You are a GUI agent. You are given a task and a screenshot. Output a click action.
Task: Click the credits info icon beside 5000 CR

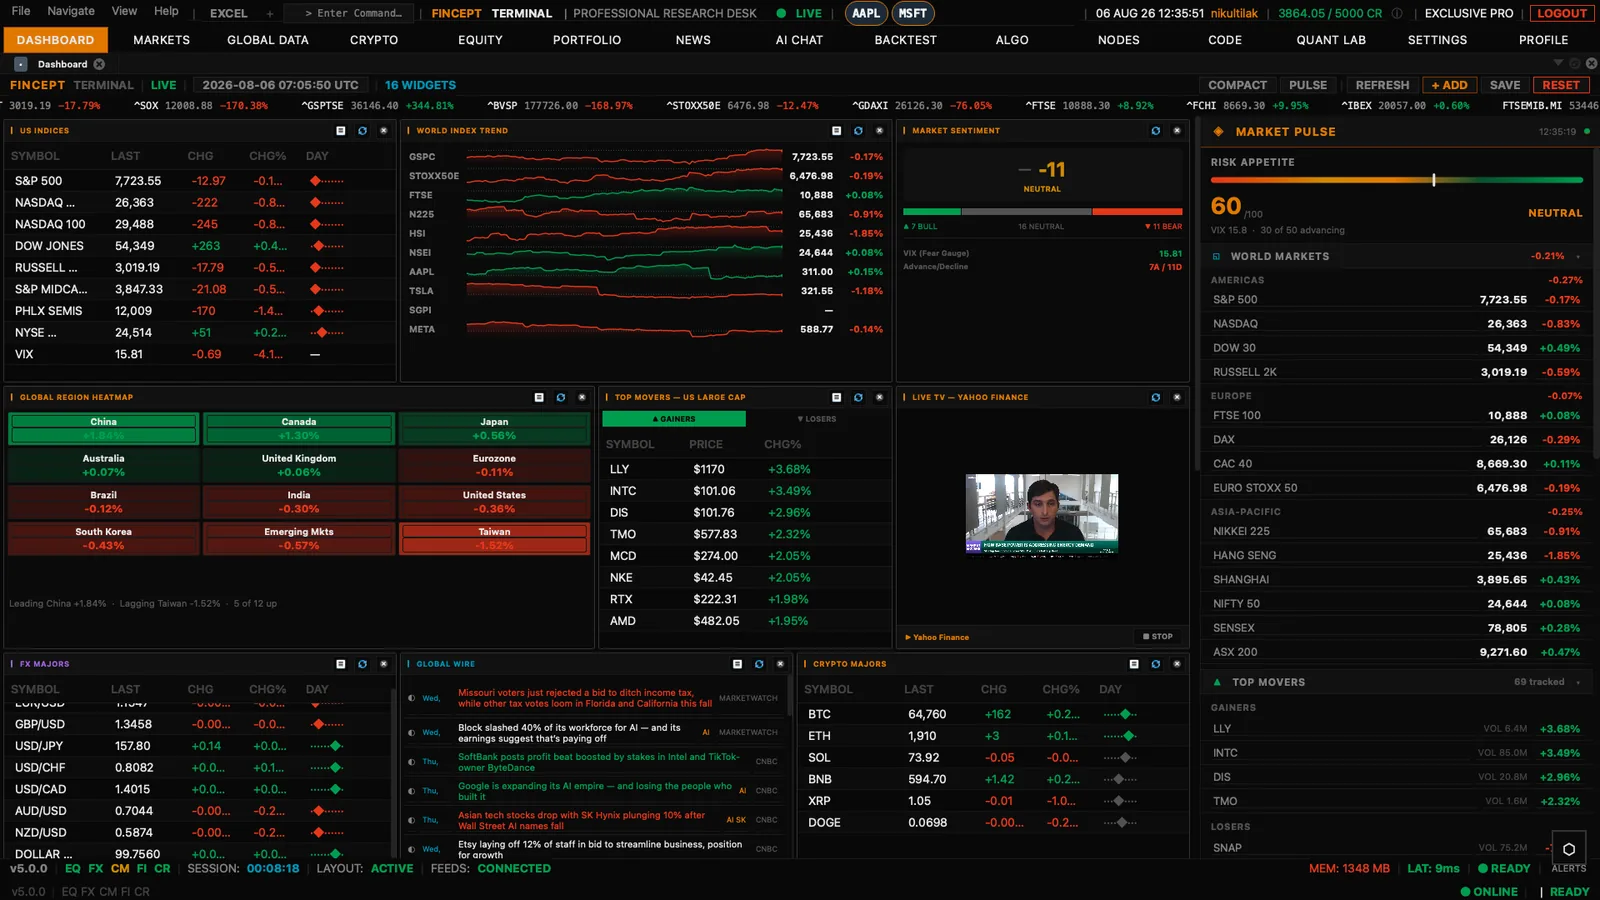pyautogui.click(x=1397, y=14)
